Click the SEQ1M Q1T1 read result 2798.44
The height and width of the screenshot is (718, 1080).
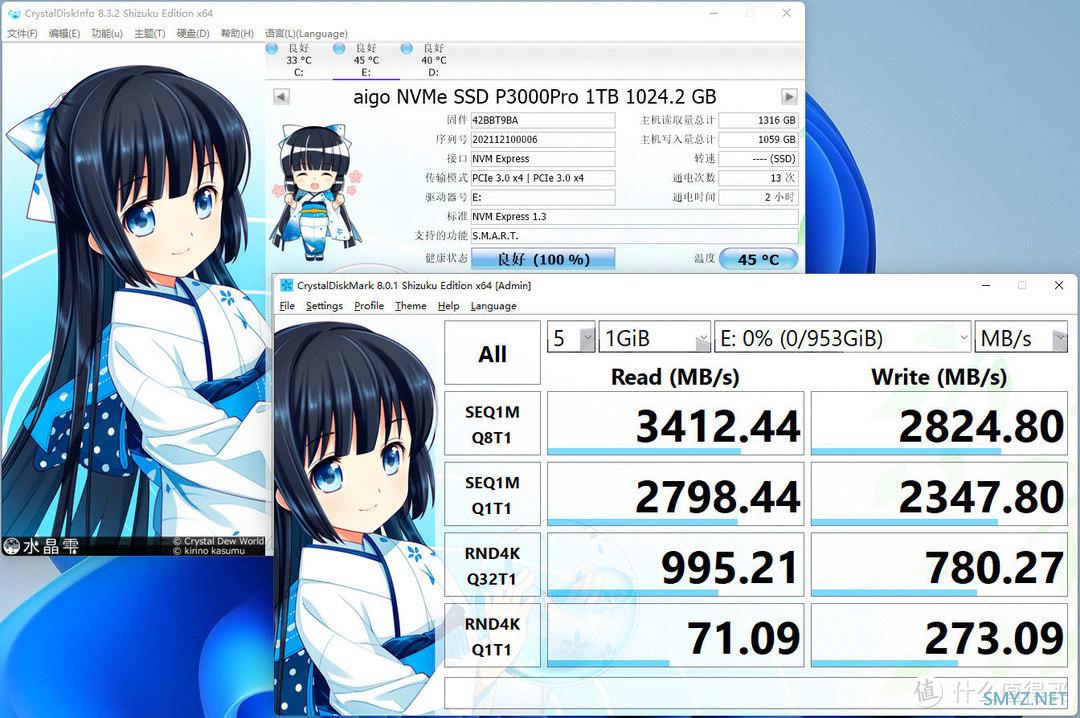tap(676, 495)
